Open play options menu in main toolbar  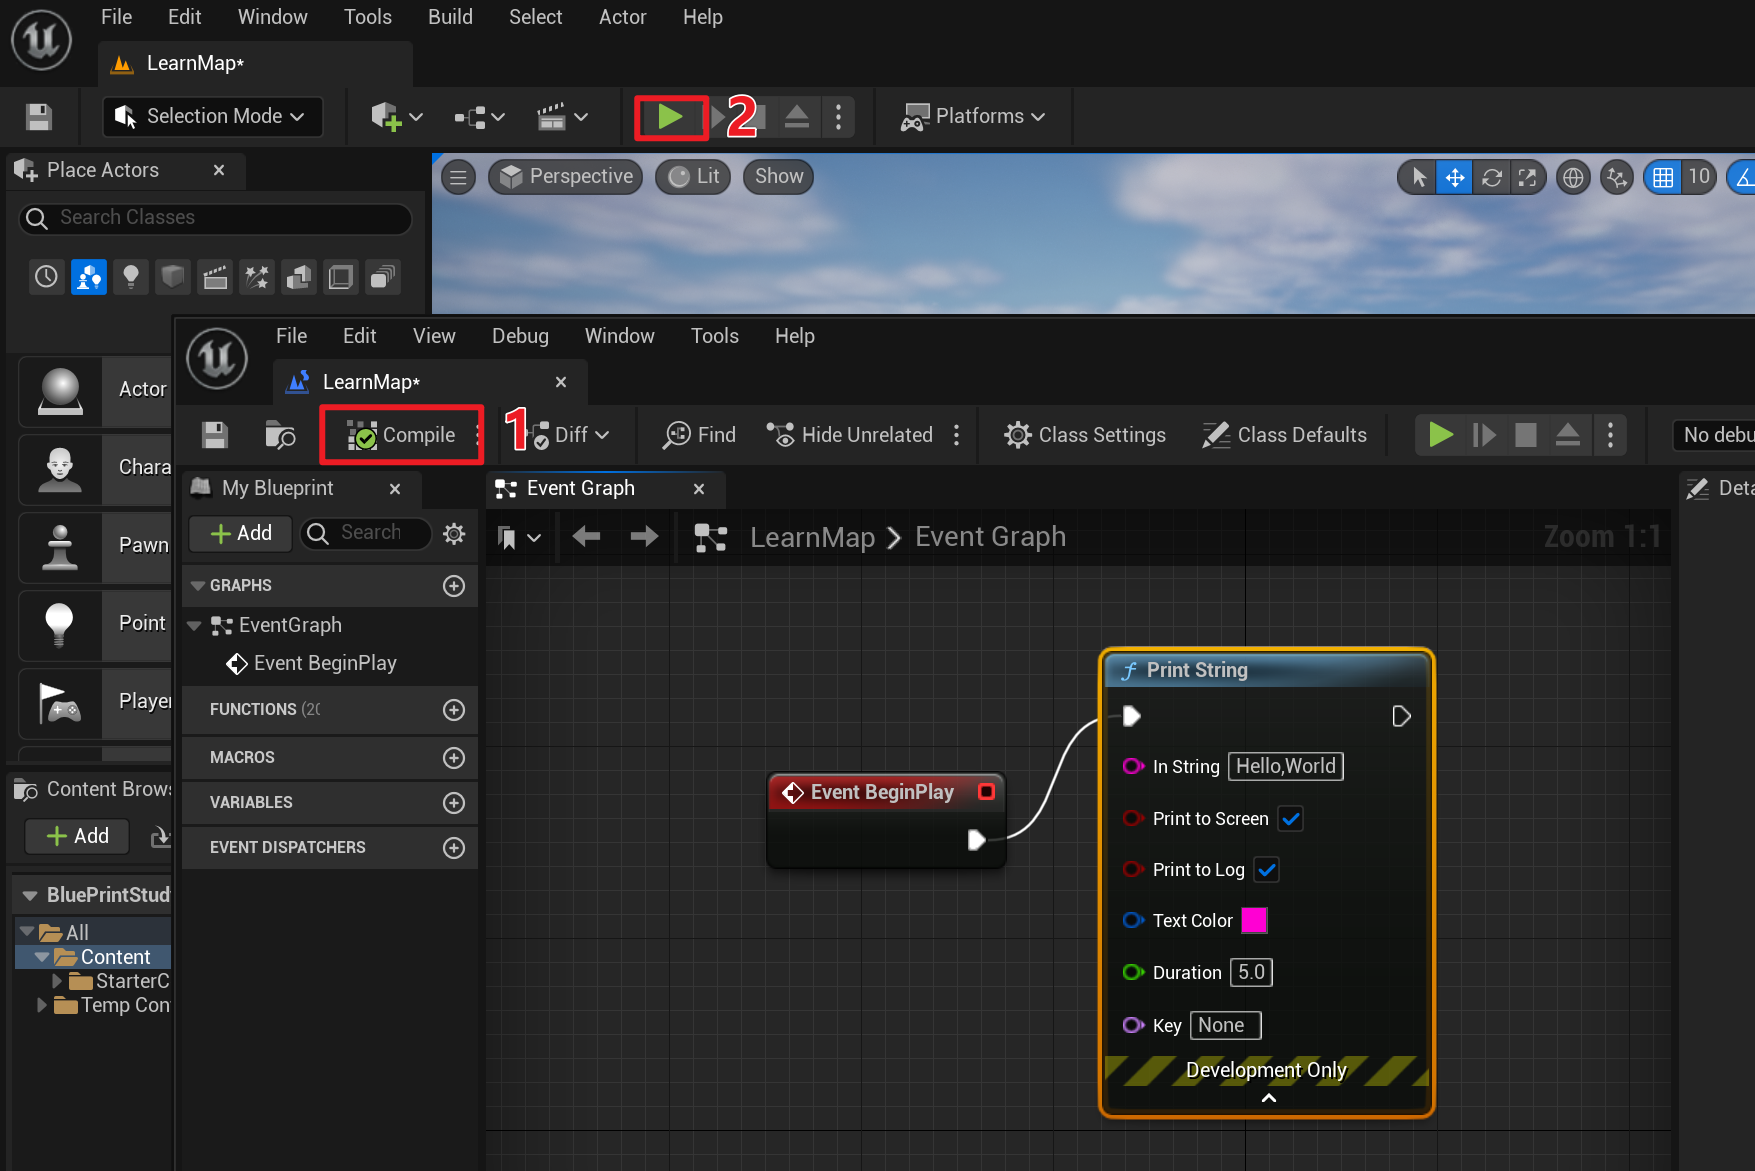click(838, 117)
